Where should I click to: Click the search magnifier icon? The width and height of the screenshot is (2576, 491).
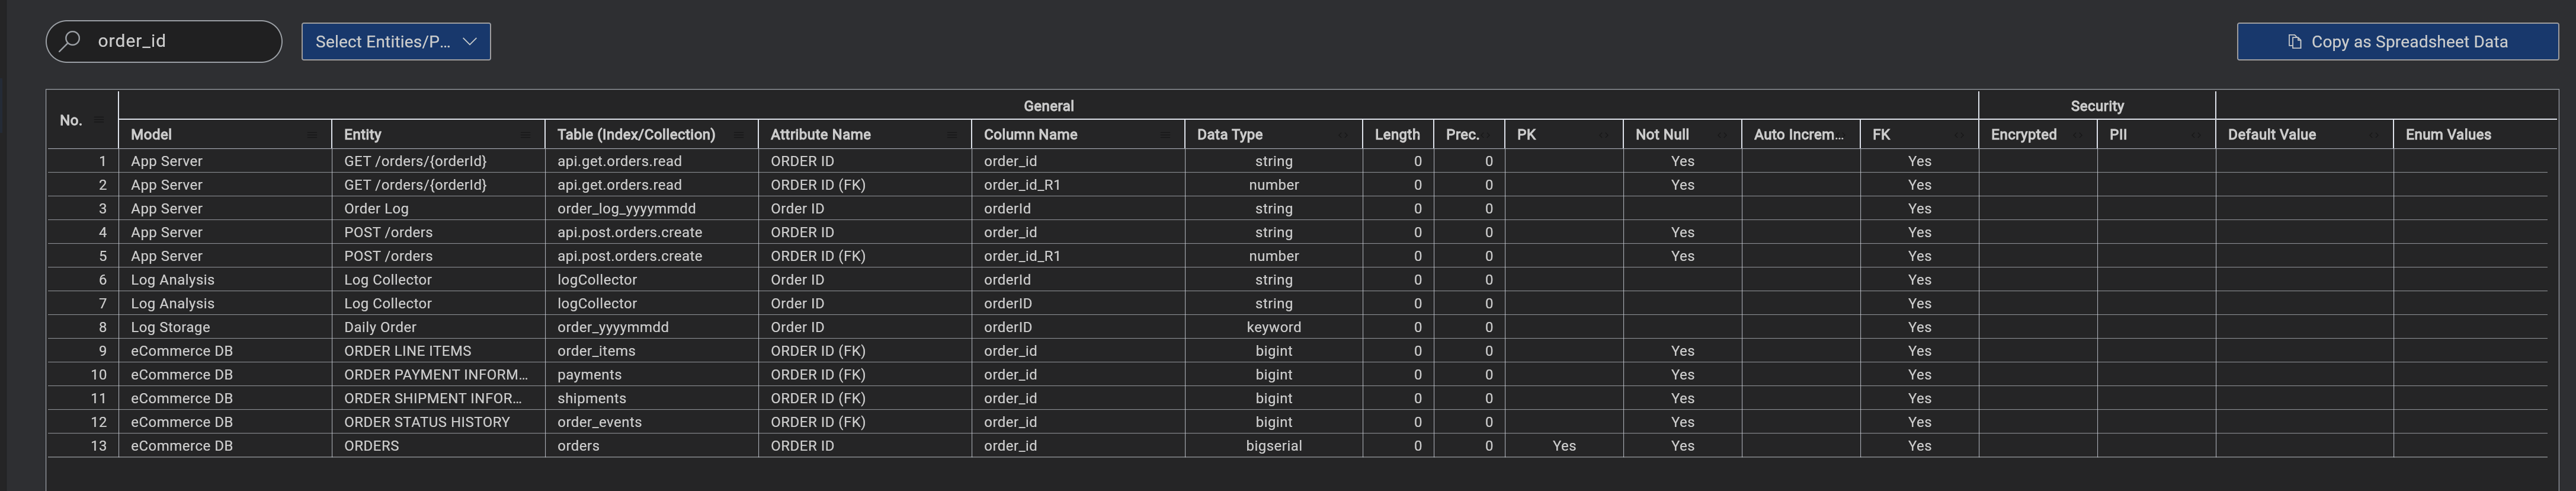point(70,41)
